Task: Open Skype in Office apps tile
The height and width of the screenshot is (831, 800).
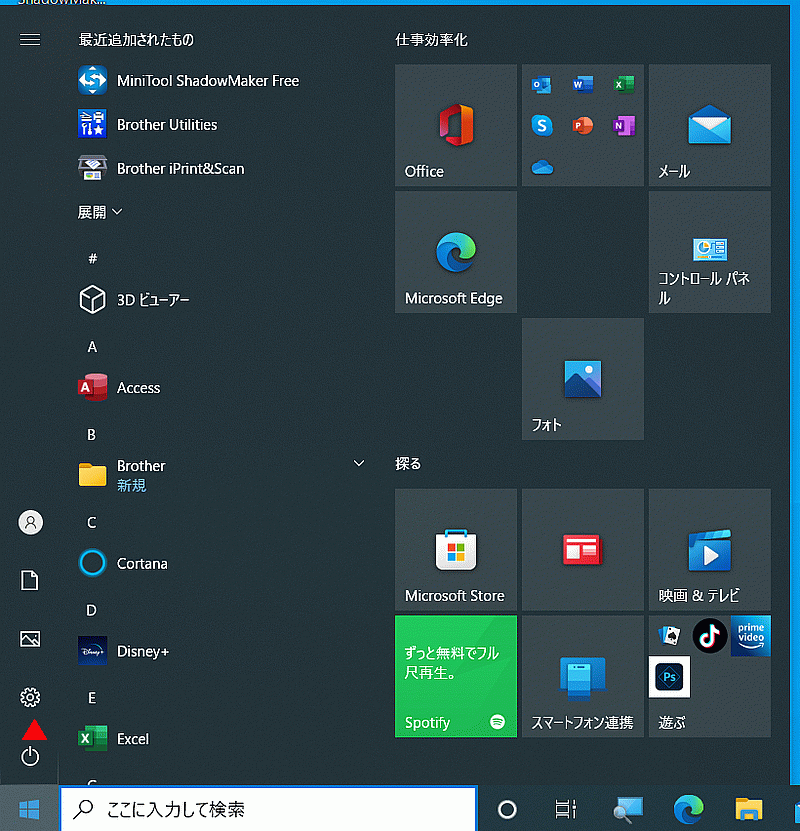Action: 541,126
